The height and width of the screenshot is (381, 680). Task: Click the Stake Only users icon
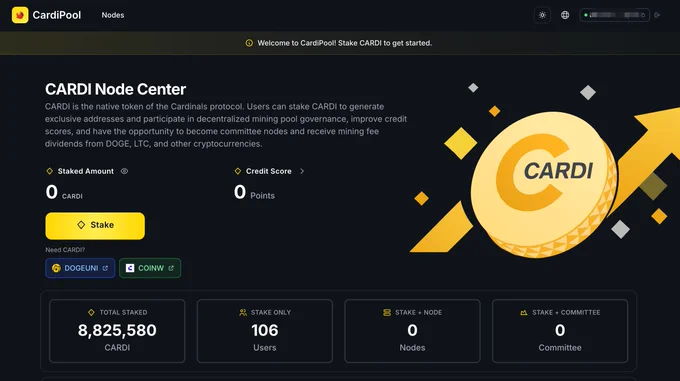[x=243, y=313]
